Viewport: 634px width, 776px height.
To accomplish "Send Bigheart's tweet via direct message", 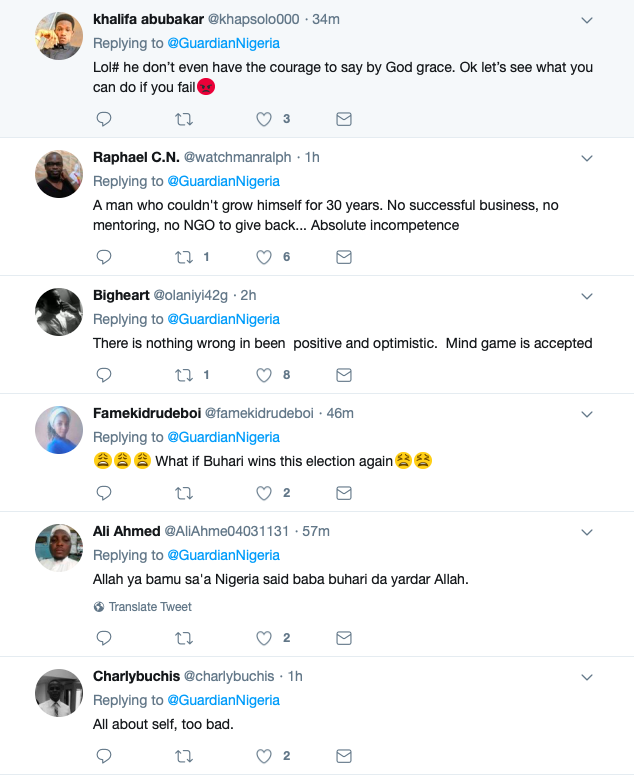I will [x=343, y=375].
